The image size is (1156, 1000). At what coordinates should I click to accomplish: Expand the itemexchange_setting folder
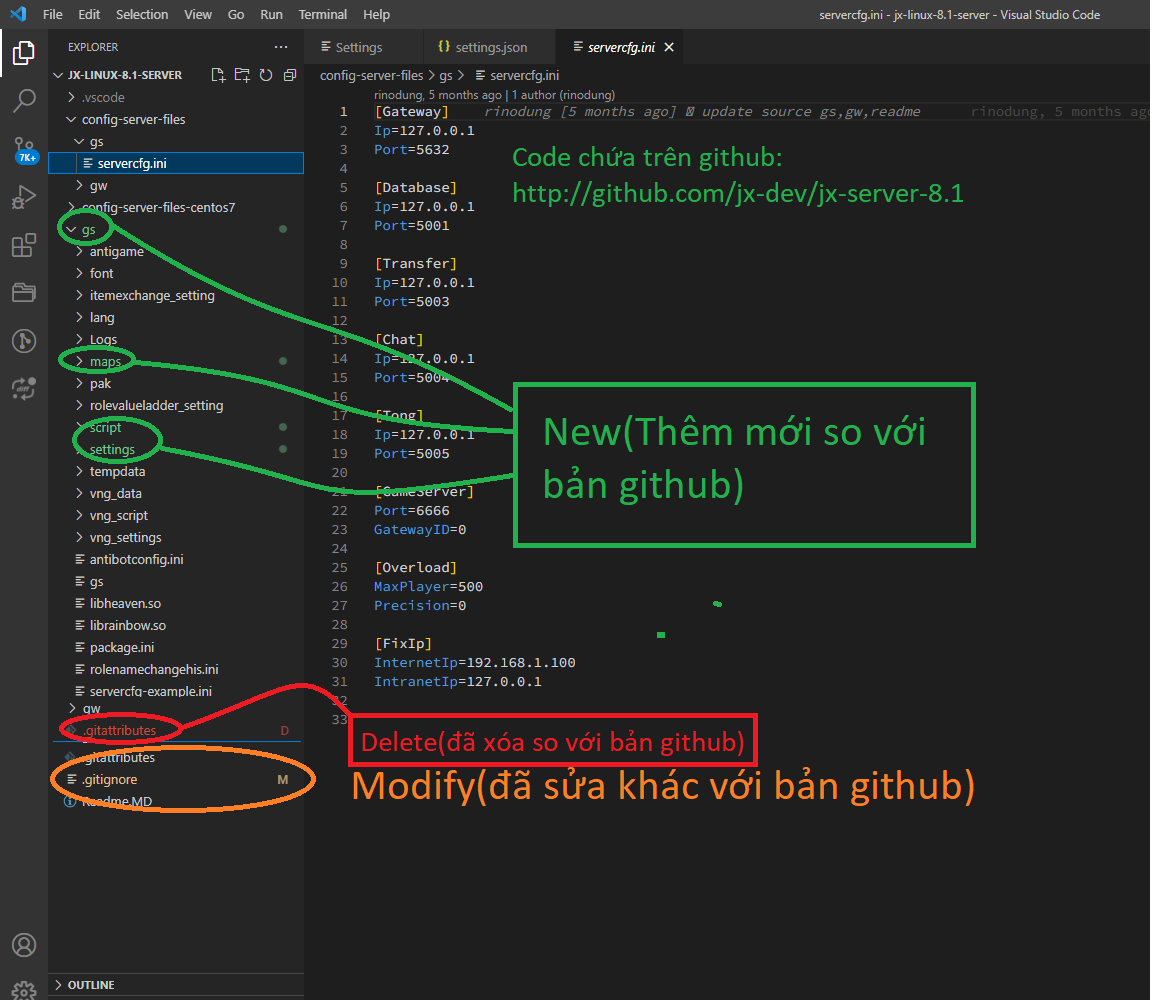175,295
